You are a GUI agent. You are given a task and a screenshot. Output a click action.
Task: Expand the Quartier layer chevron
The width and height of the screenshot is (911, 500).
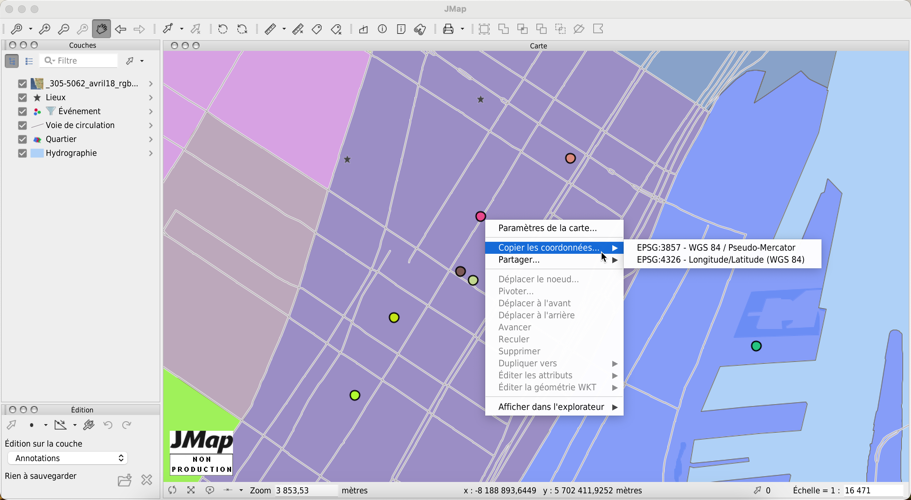(x=151, y=140)
